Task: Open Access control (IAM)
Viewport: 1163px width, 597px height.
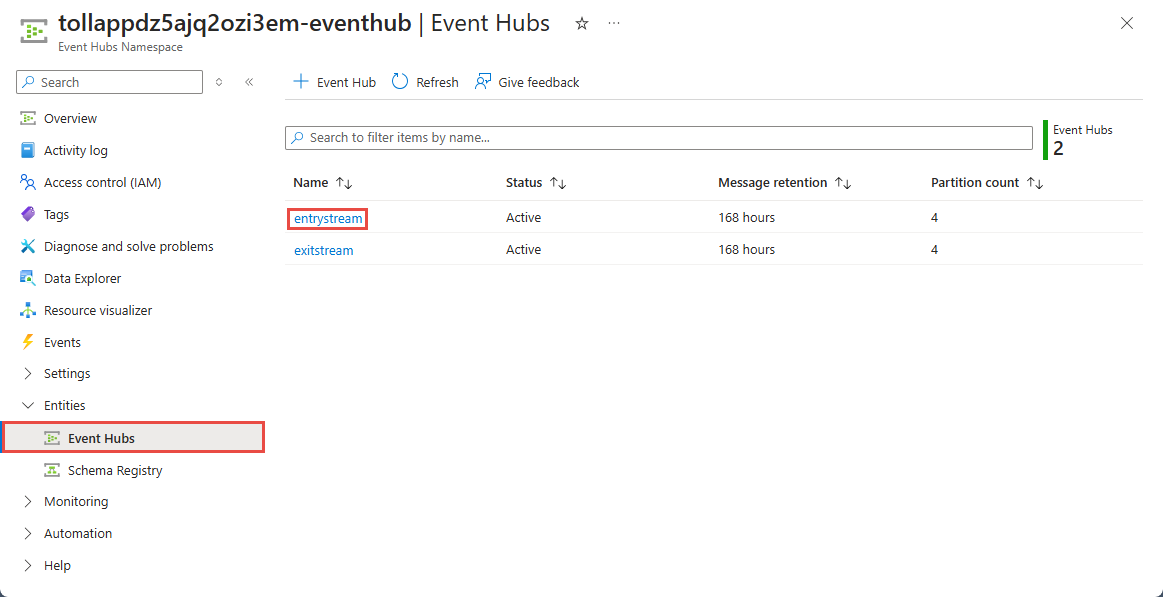Action: pyautogui.click(x=102, y=182)
